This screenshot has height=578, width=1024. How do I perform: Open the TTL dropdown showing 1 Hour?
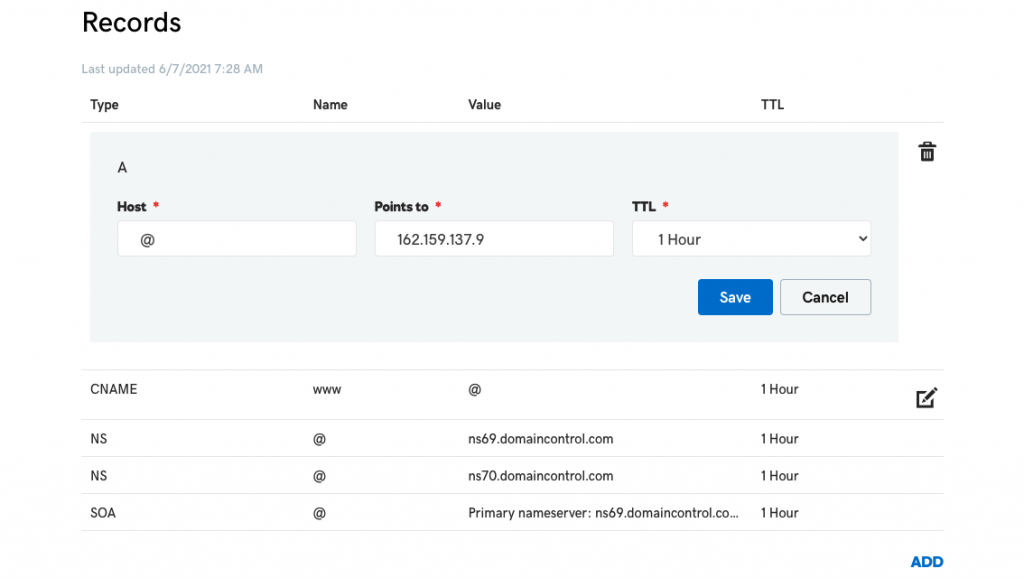tap(751, 239)
